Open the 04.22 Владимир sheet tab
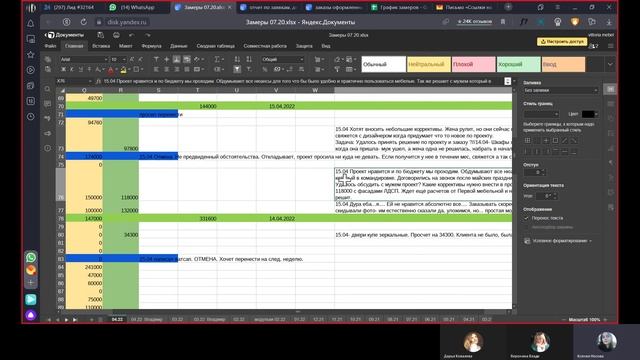 (147, 320)
